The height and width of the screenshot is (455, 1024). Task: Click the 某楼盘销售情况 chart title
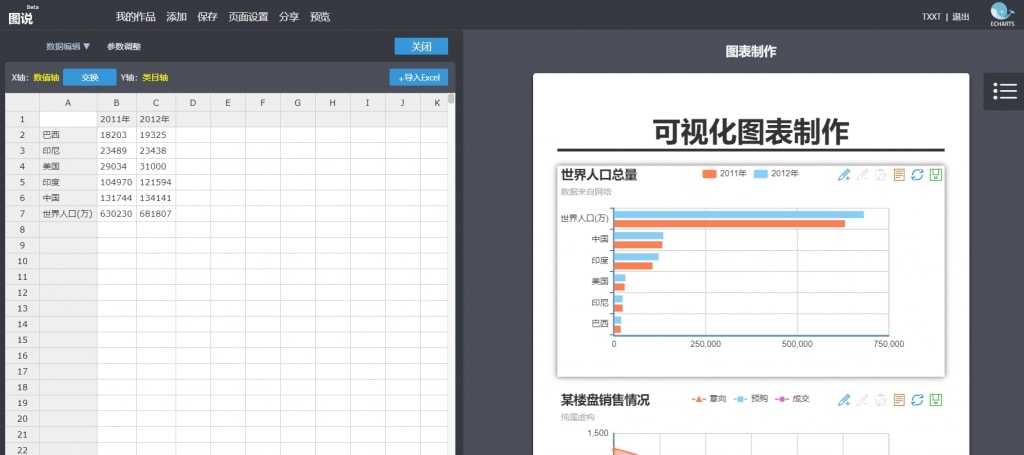(x=605, y=400)
